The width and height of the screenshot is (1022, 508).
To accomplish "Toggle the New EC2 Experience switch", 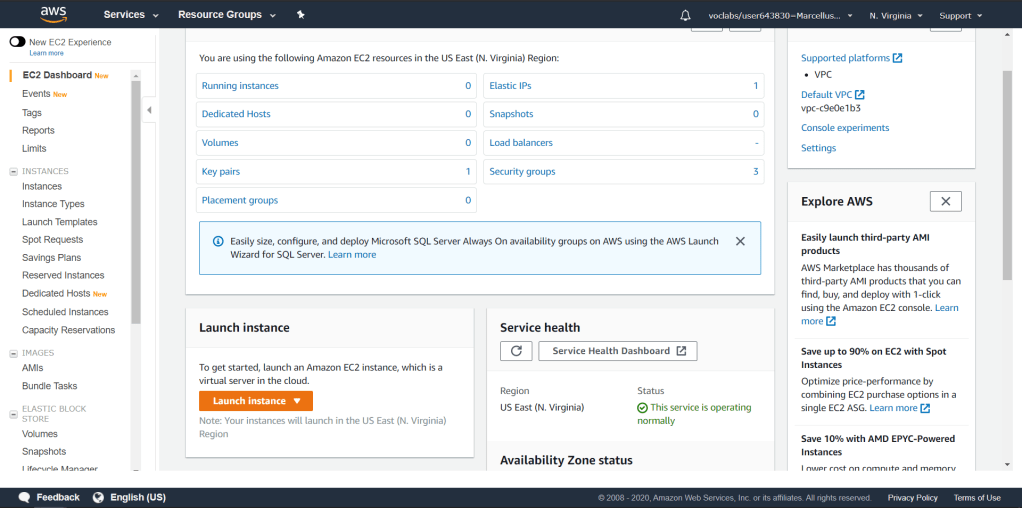I will tap(17, 42).
